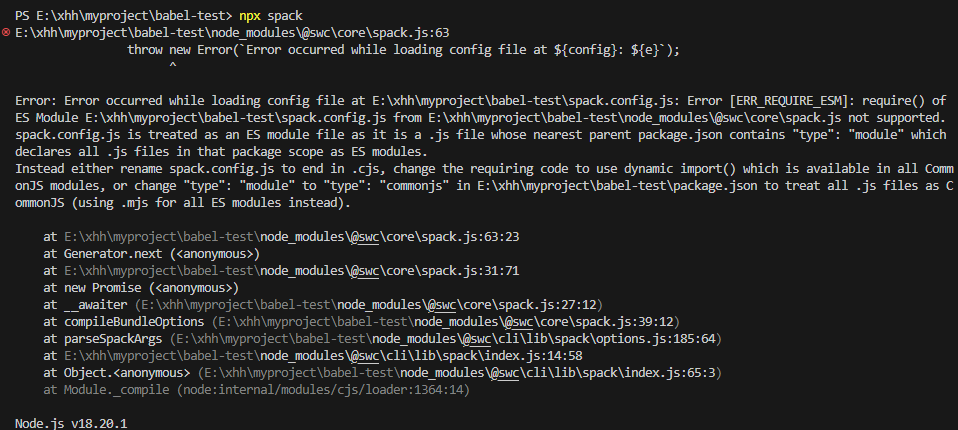Click 'Generator.next (<anonymous>)' stack line
This screenshot has height=430, width=958.
(152, 253)
